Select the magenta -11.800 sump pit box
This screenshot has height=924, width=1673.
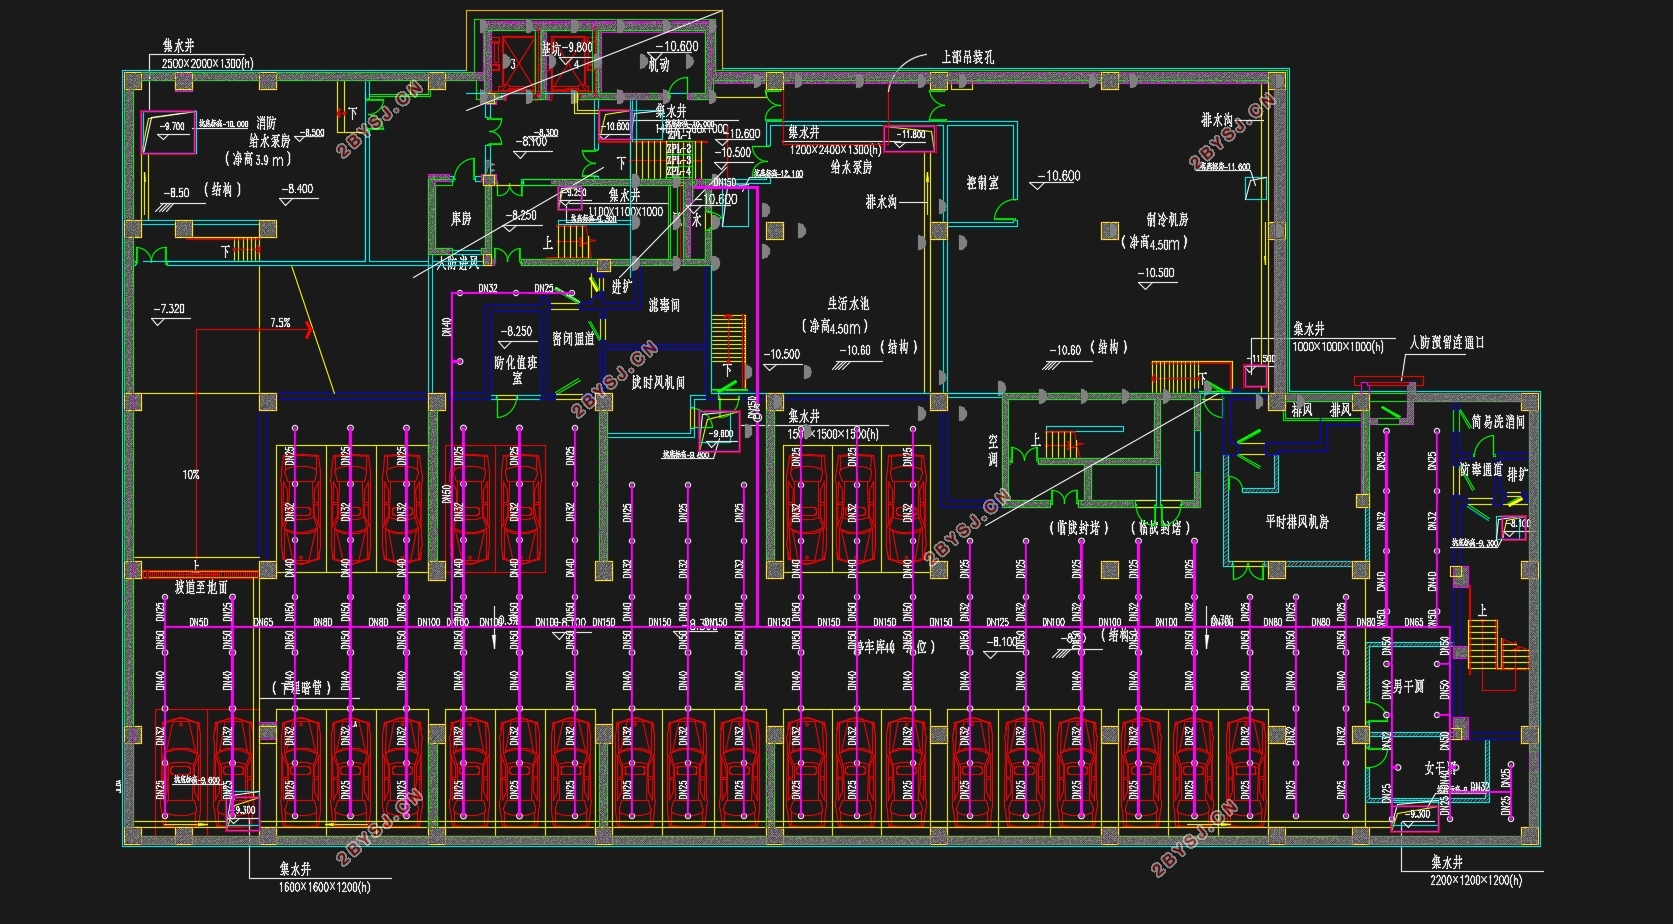click(910, 138)
